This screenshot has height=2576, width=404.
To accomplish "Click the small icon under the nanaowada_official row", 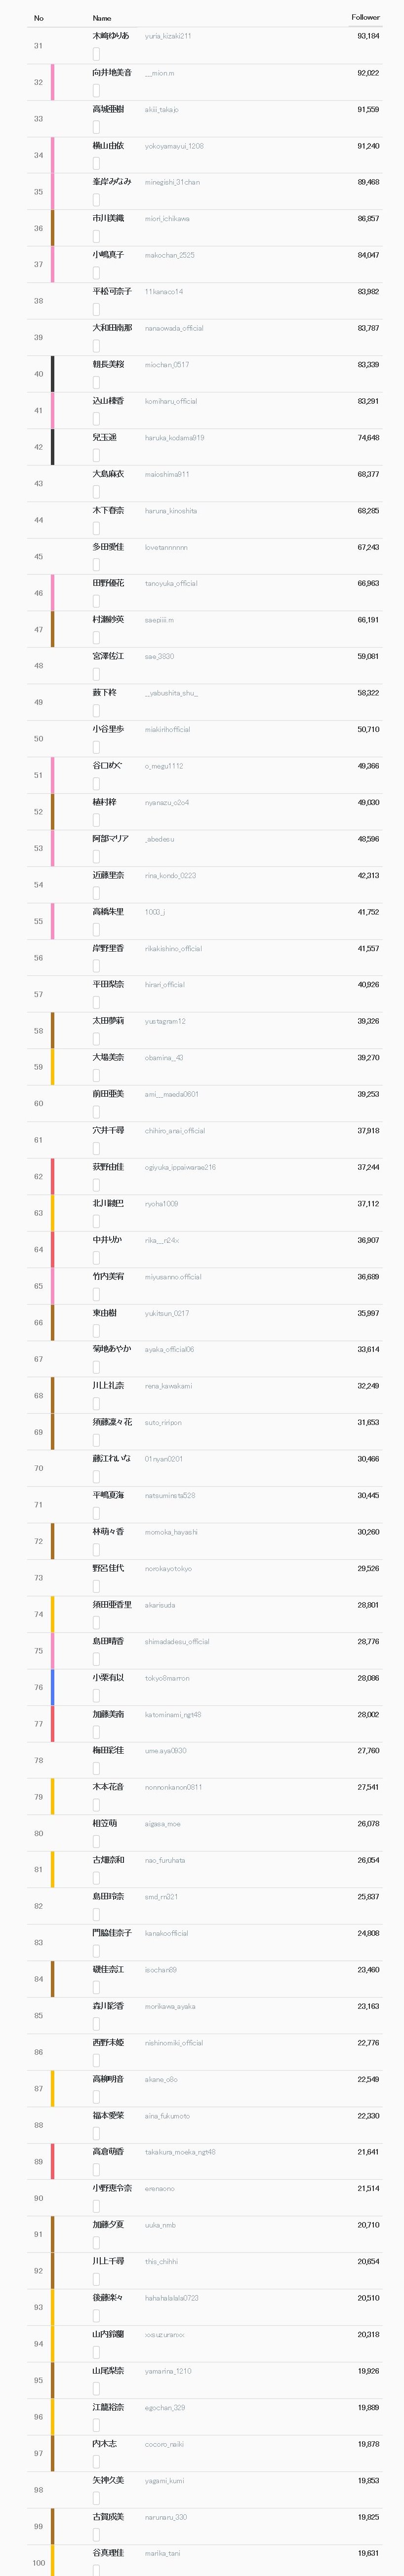I will [96, 346].
